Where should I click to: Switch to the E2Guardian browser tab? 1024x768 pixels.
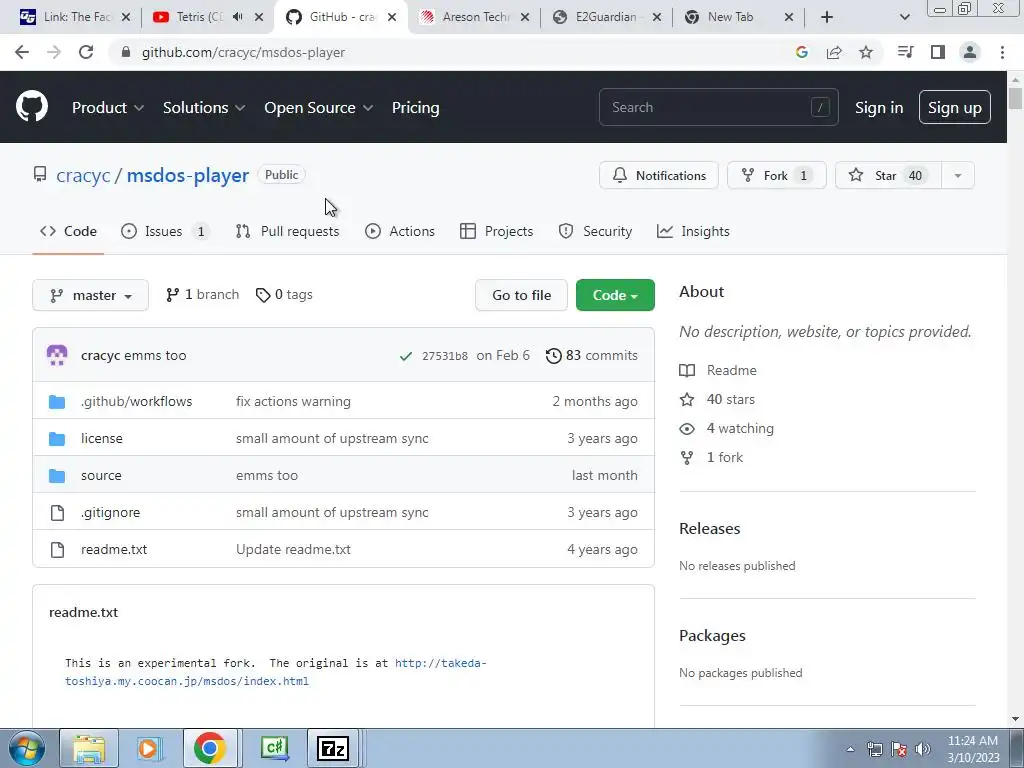(605, 17)
